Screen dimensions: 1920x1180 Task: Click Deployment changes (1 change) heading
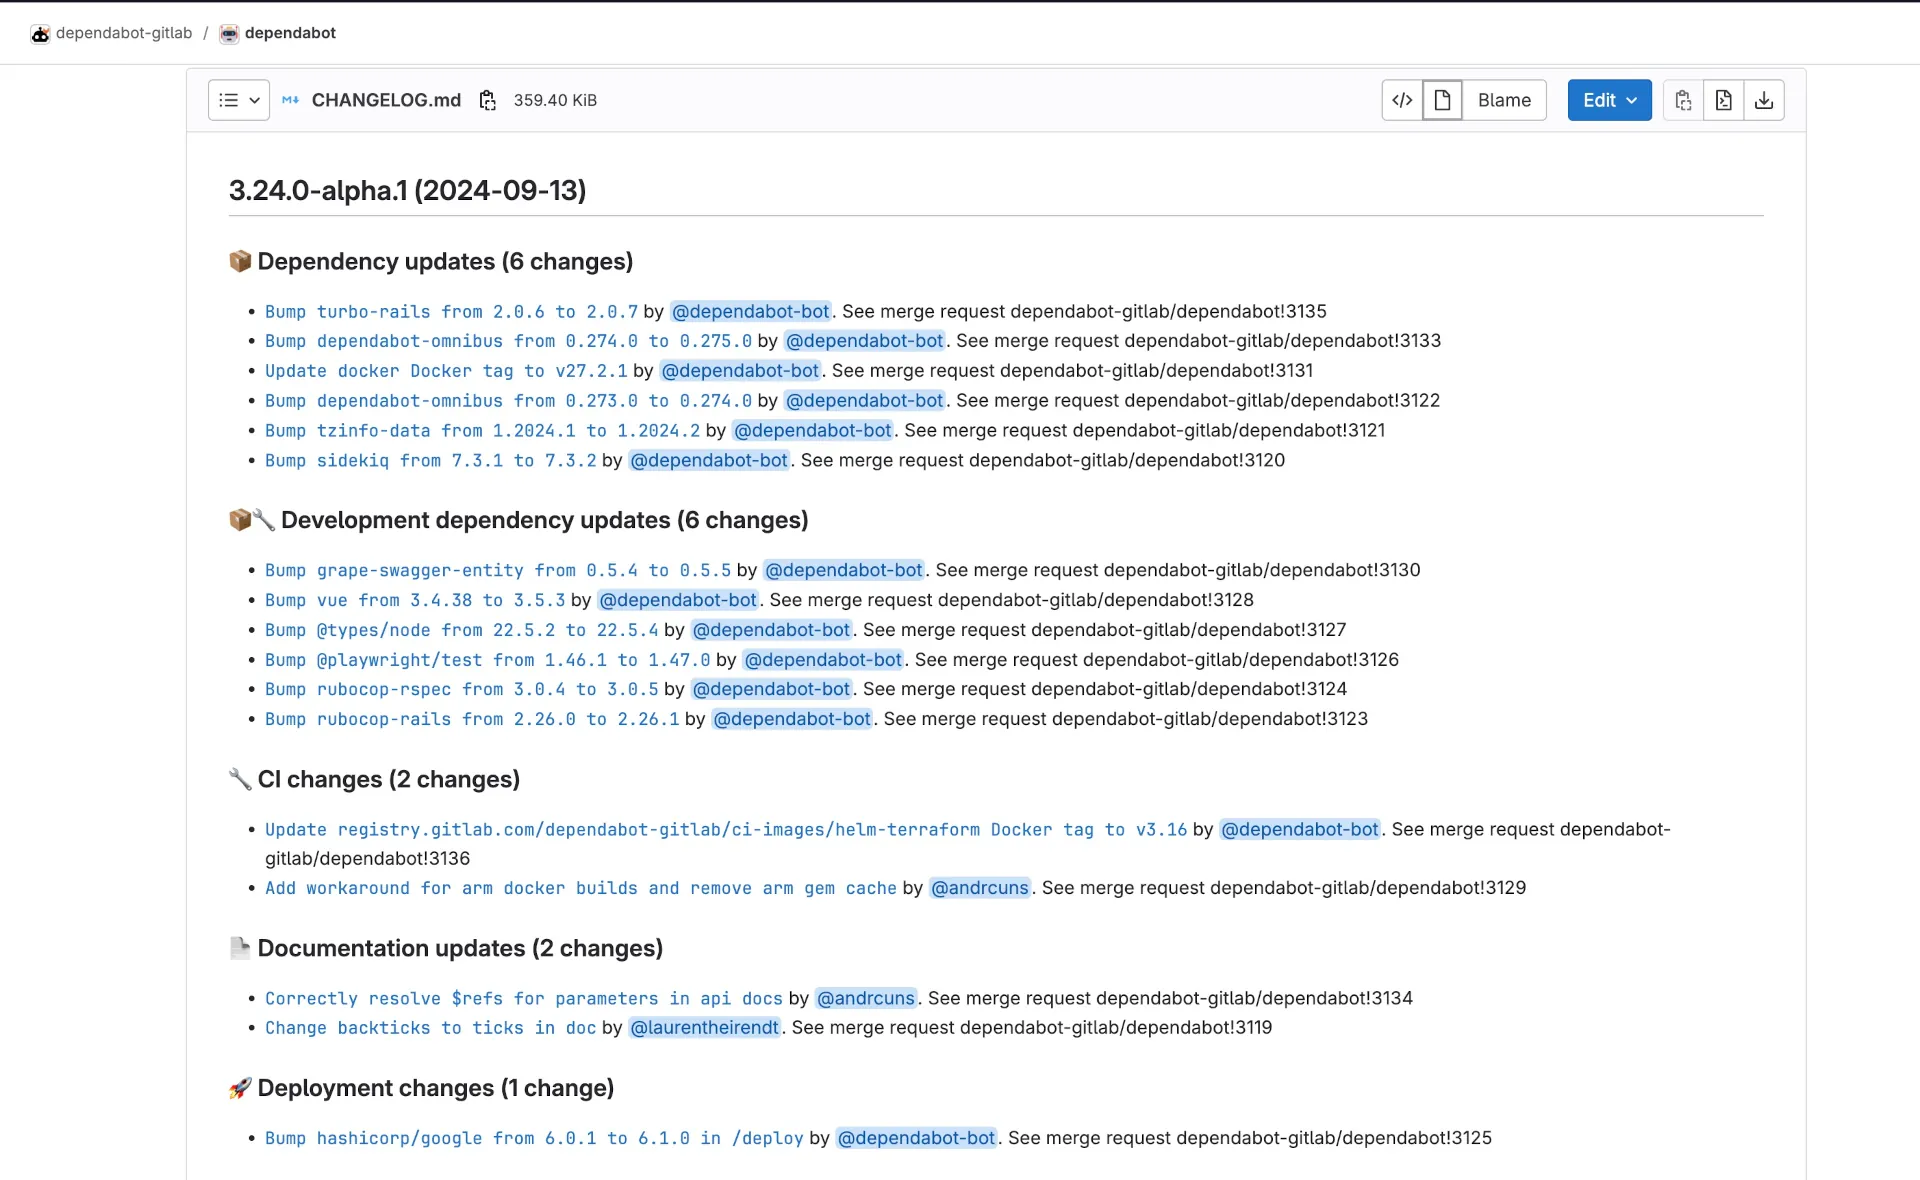click(435, 1089)
